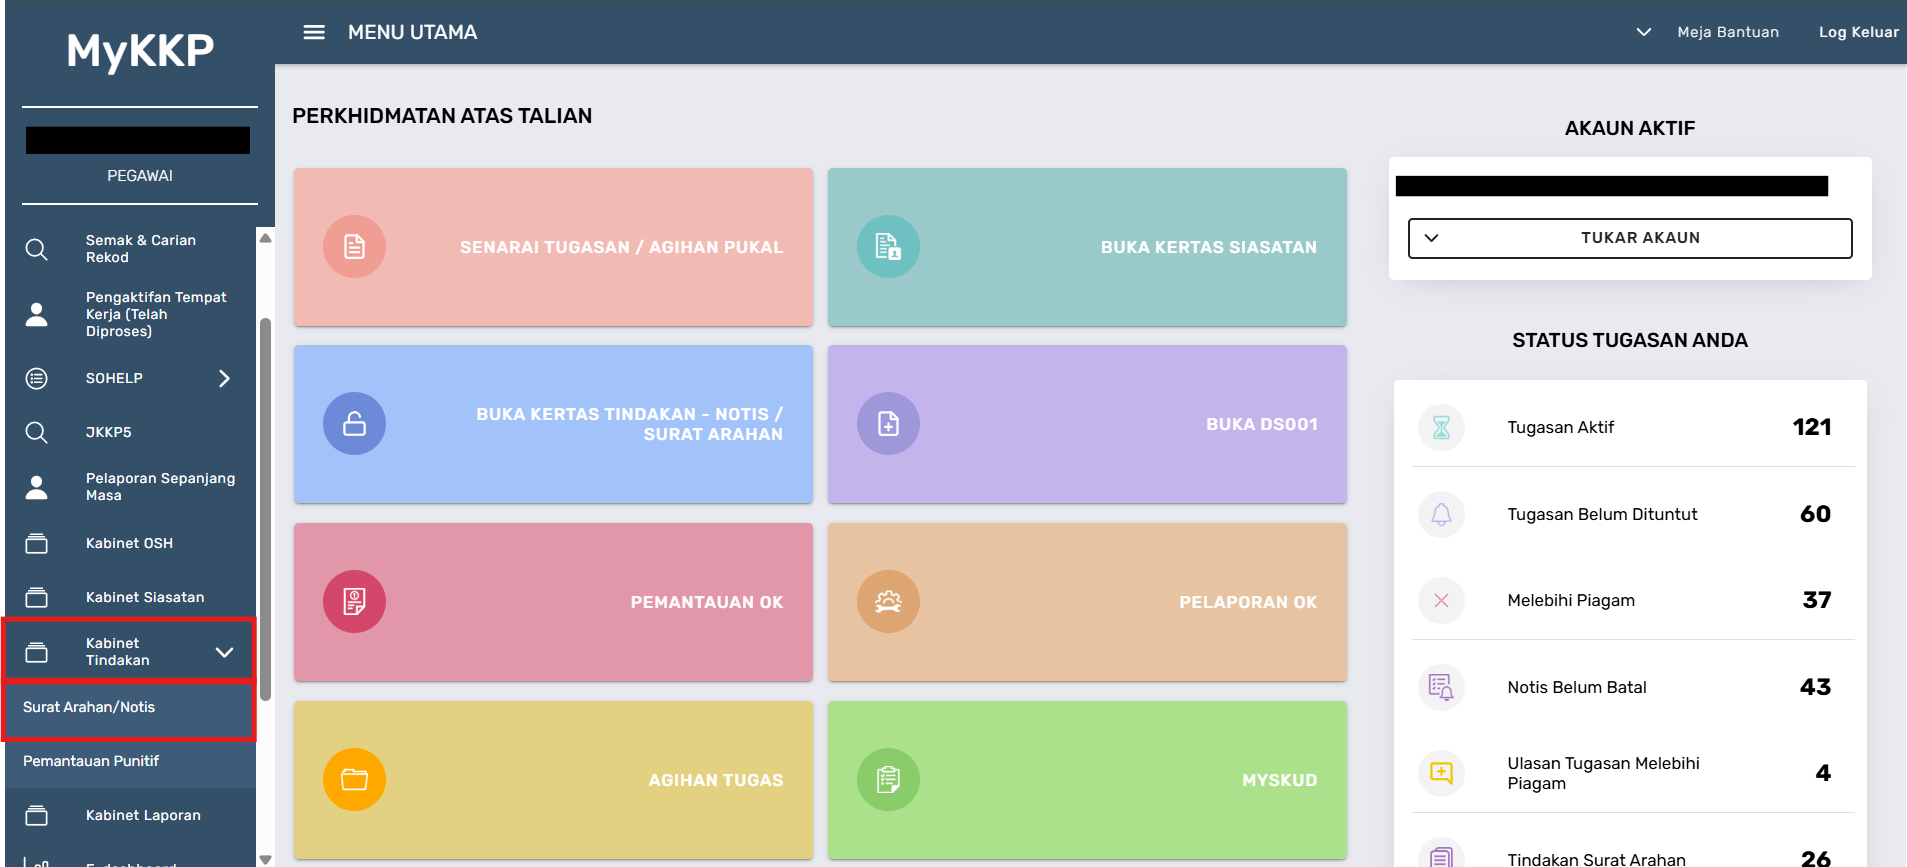This screenshot has height=867, width=1907.
Task: Expand the SOHELP sidebar submenu arrow
Action: [224, 378]
